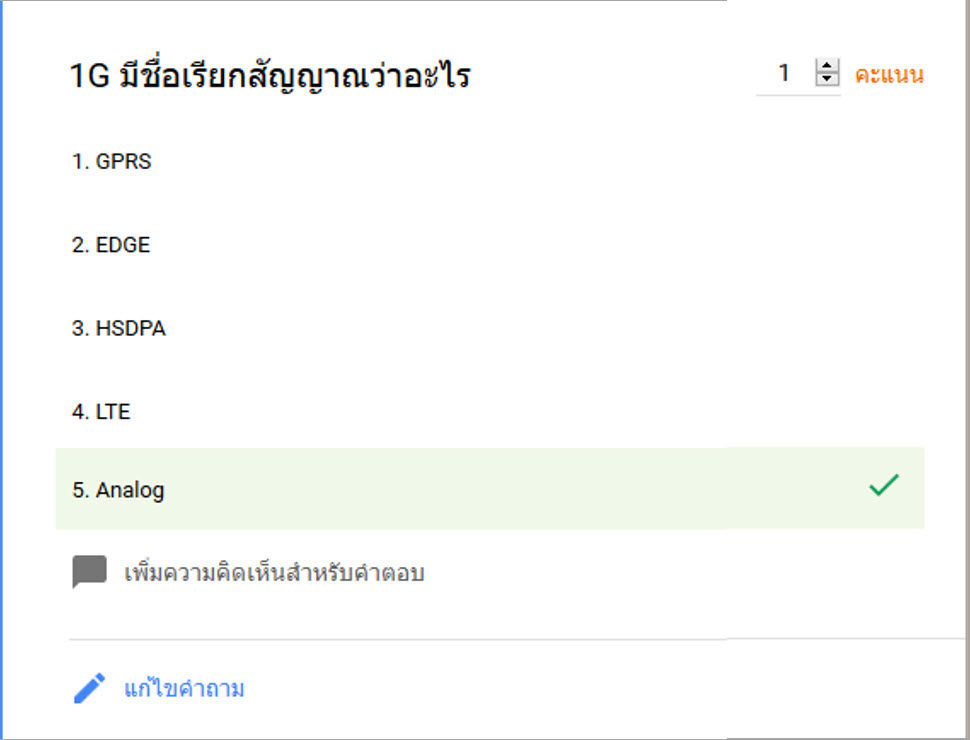This screenshot has width=970, height=740.
Task: Select answer option "3. HSDPA"
Action: (x=117, y=328)
